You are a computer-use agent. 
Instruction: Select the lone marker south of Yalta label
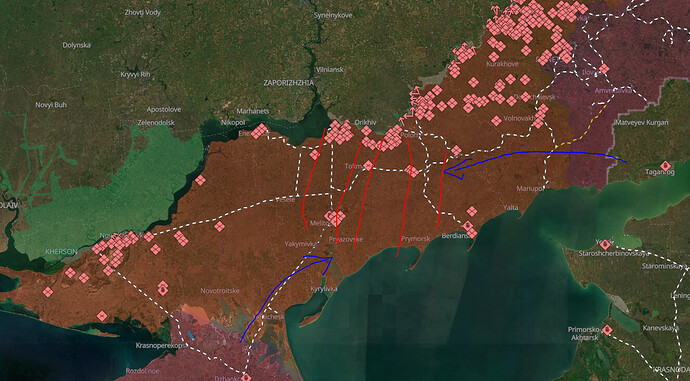(472, 211)
